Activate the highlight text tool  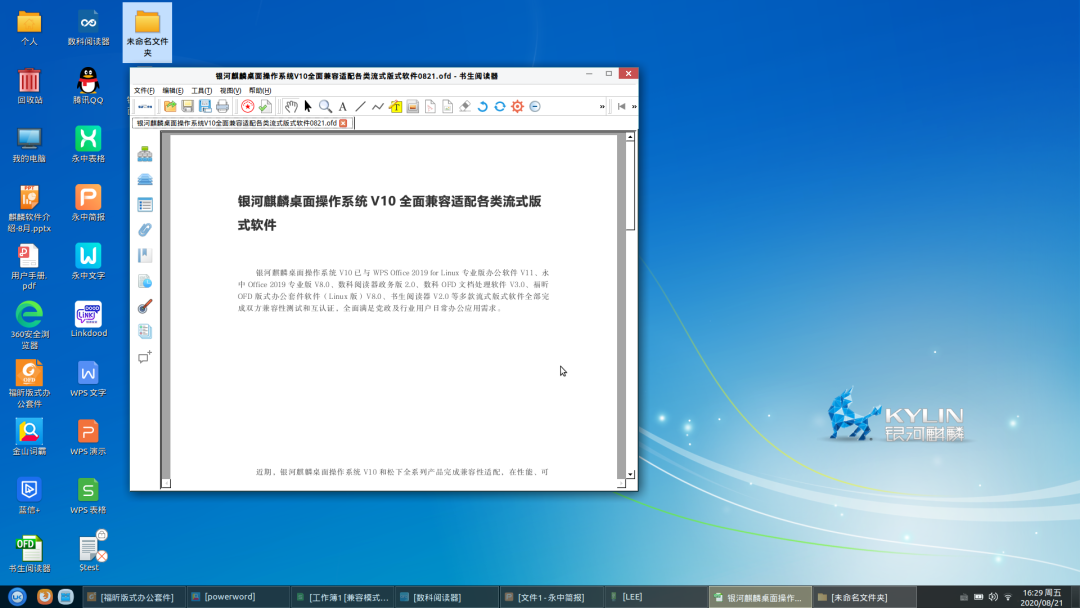[x=396, y=106]
